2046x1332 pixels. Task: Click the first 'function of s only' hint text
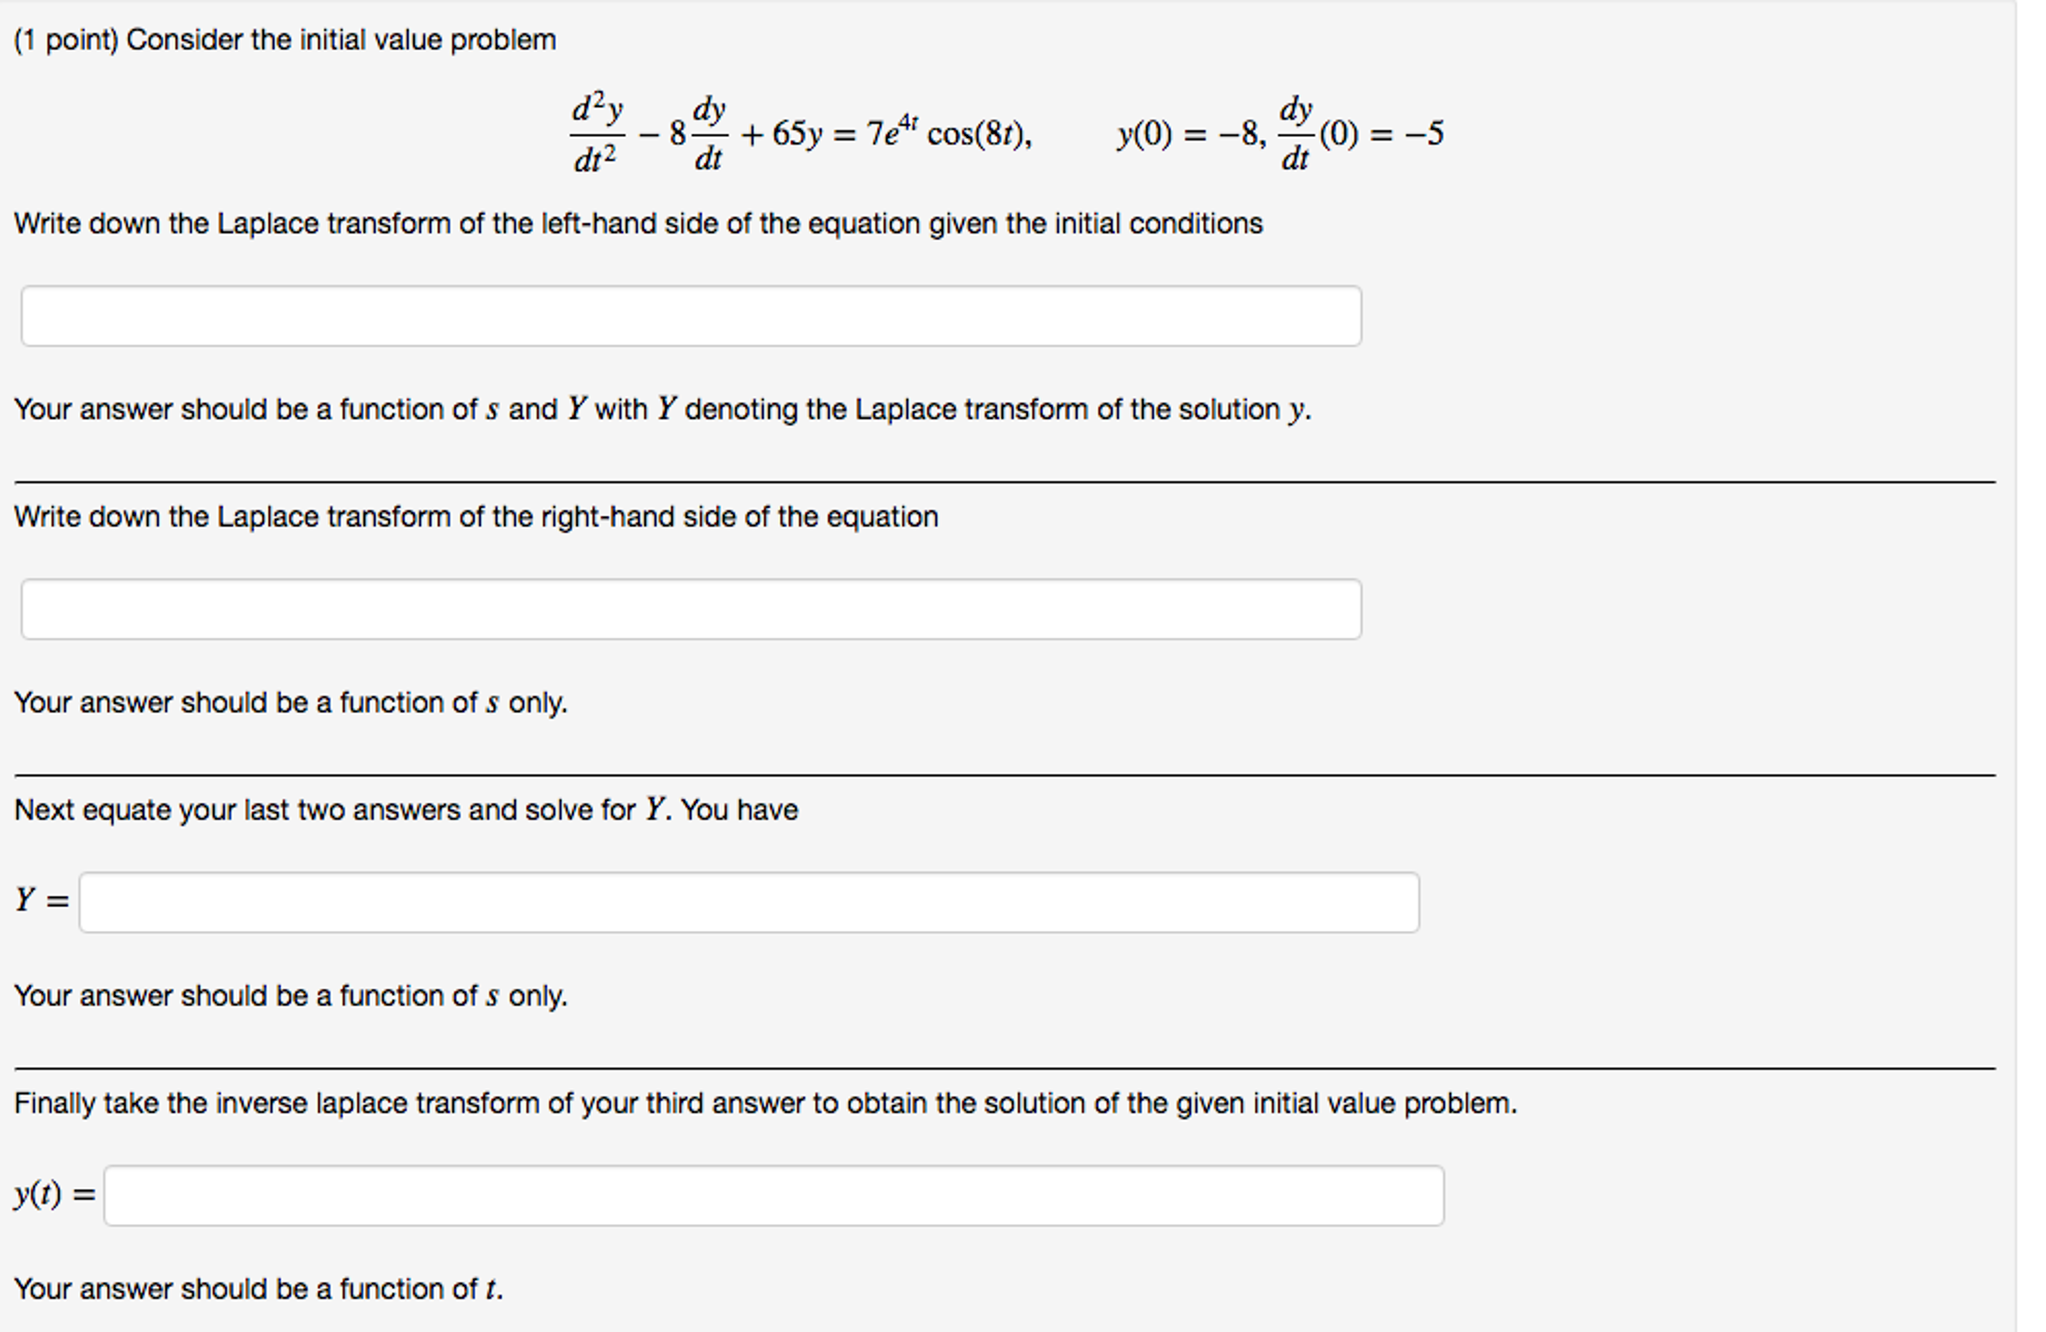[290, 702]
